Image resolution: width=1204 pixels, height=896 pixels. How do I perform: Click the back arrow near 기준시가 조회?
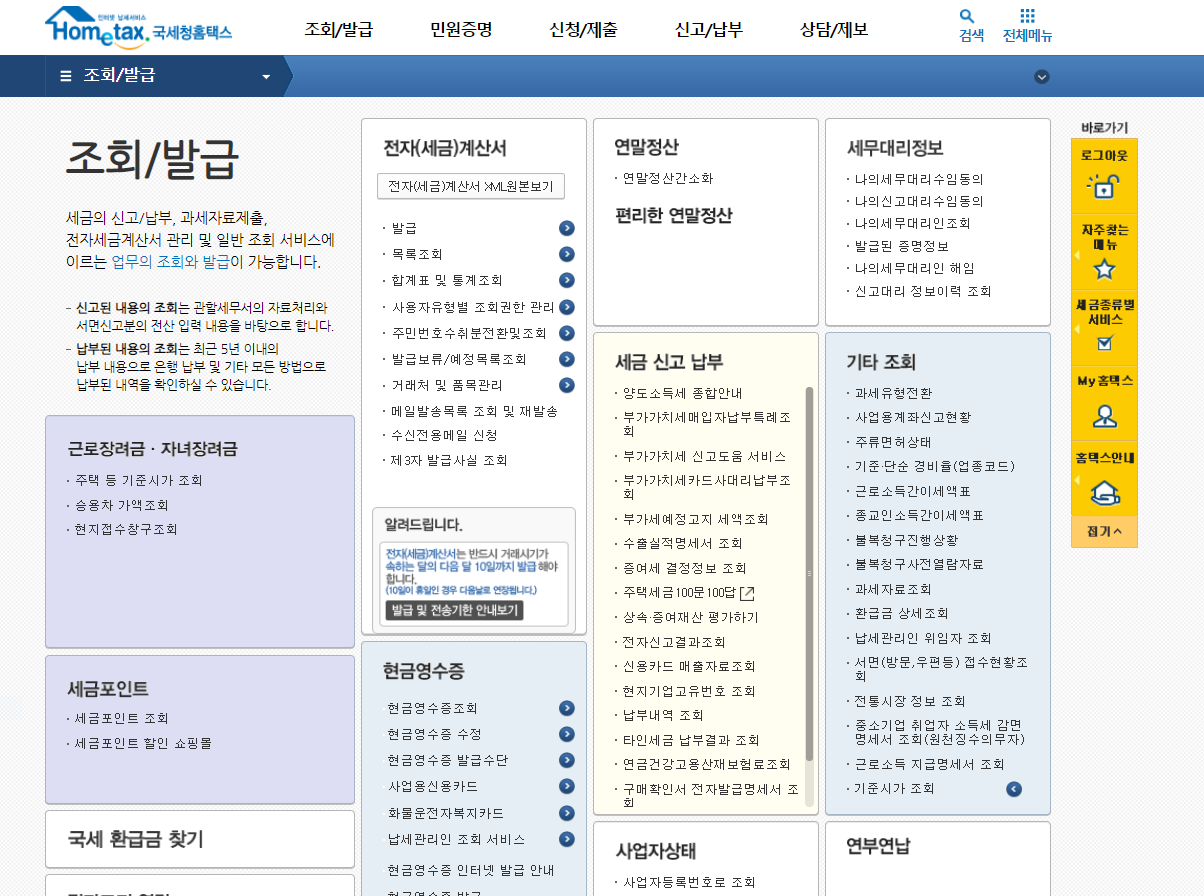(x=1014, y=789)
